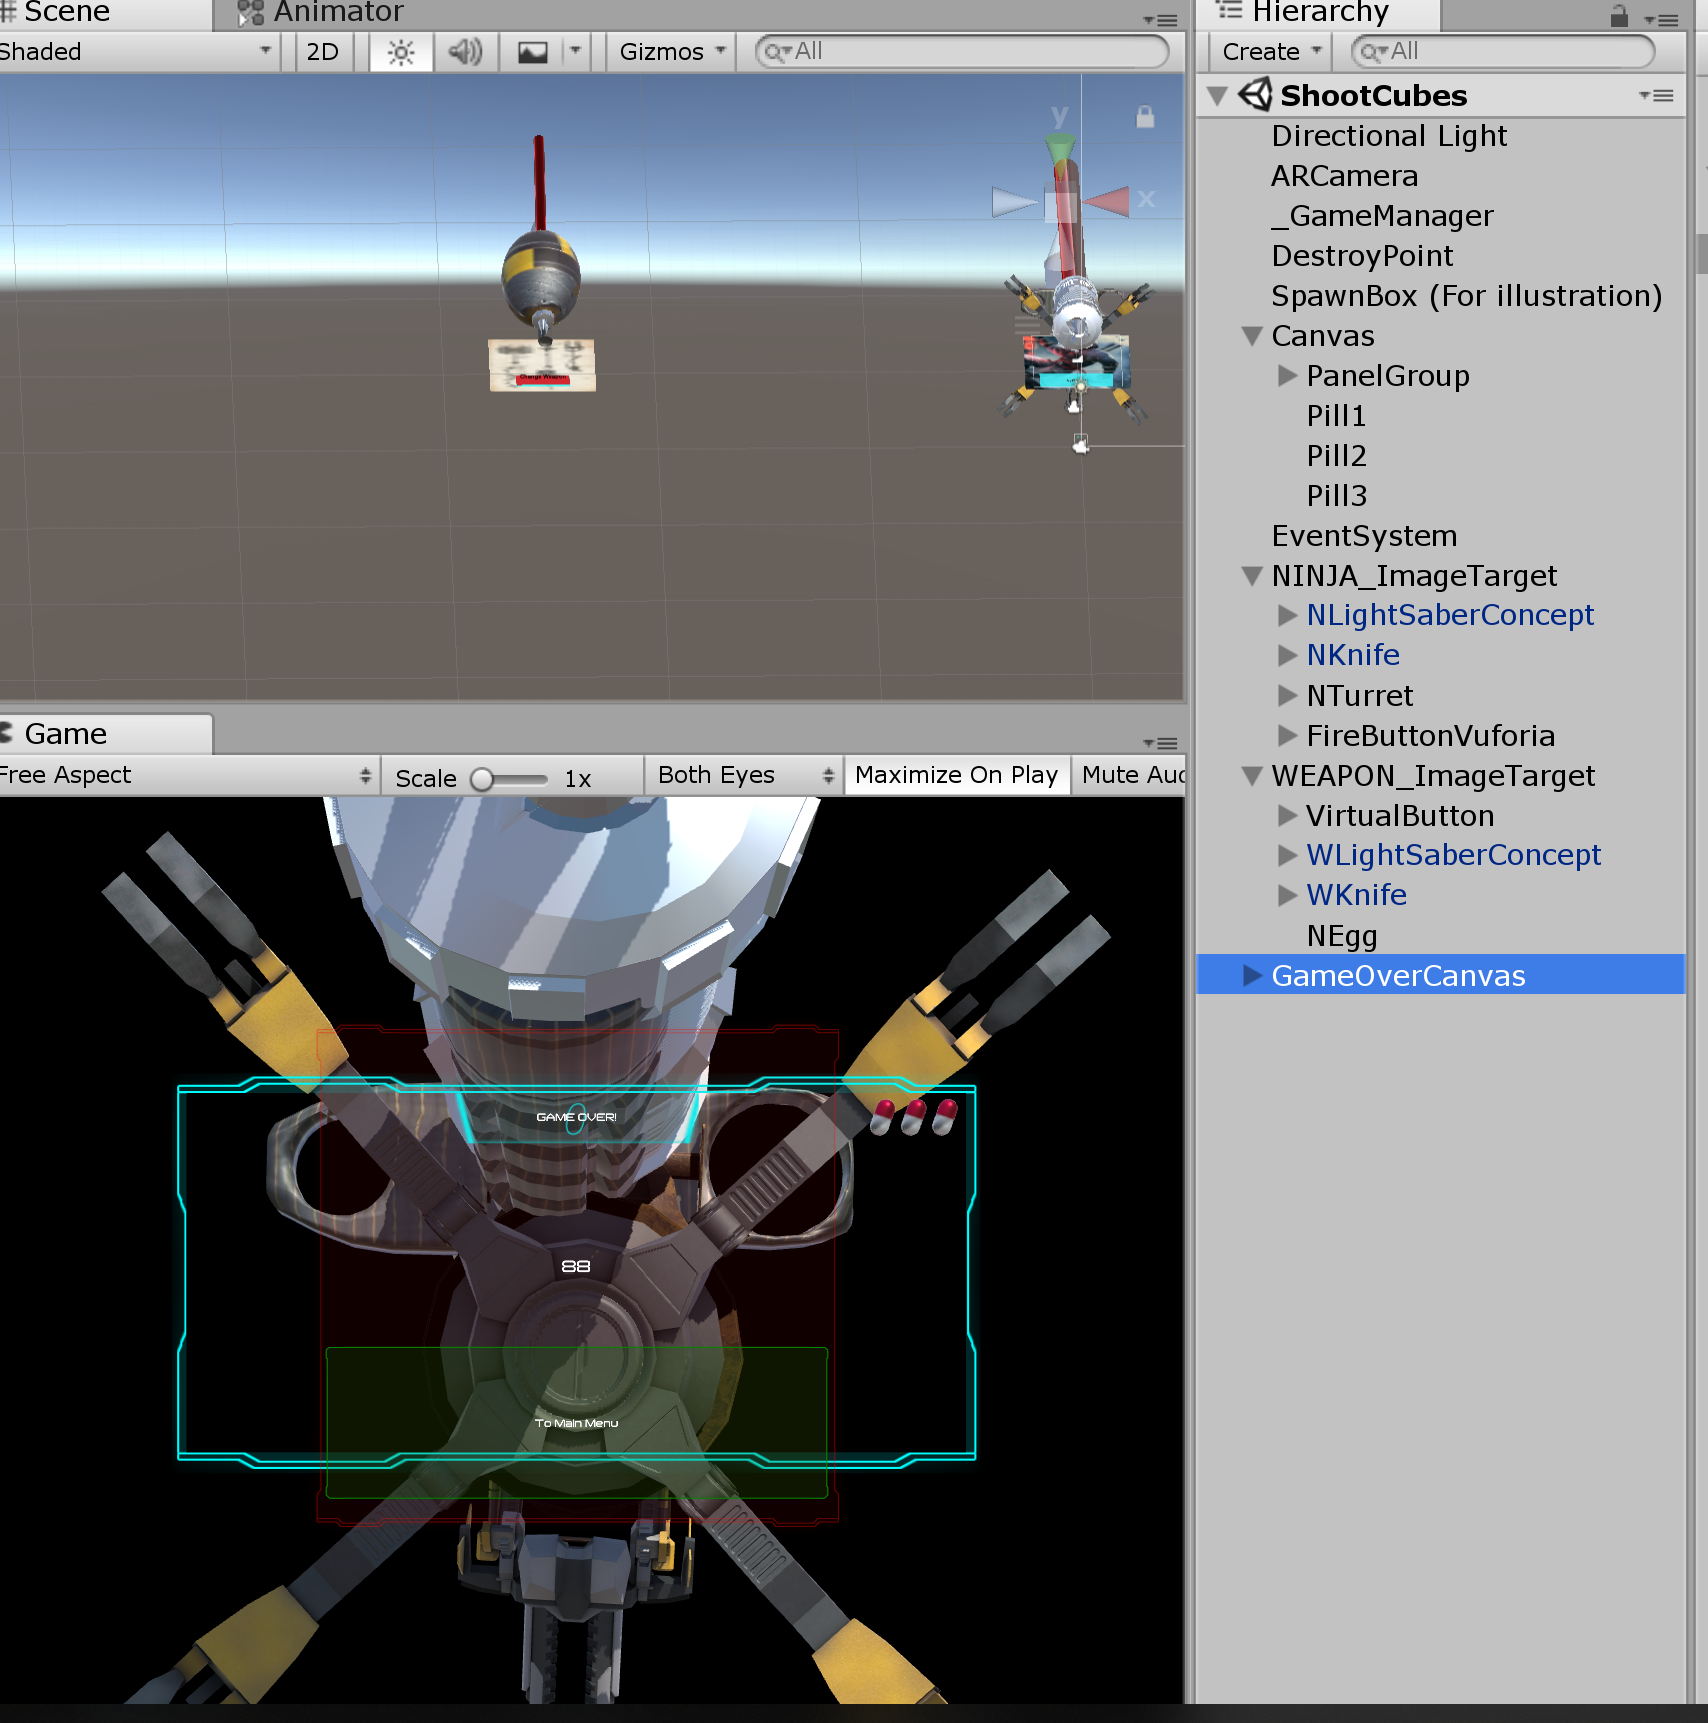
Task: Expand the NKnife object
Action: click(x=1287, y=655)
